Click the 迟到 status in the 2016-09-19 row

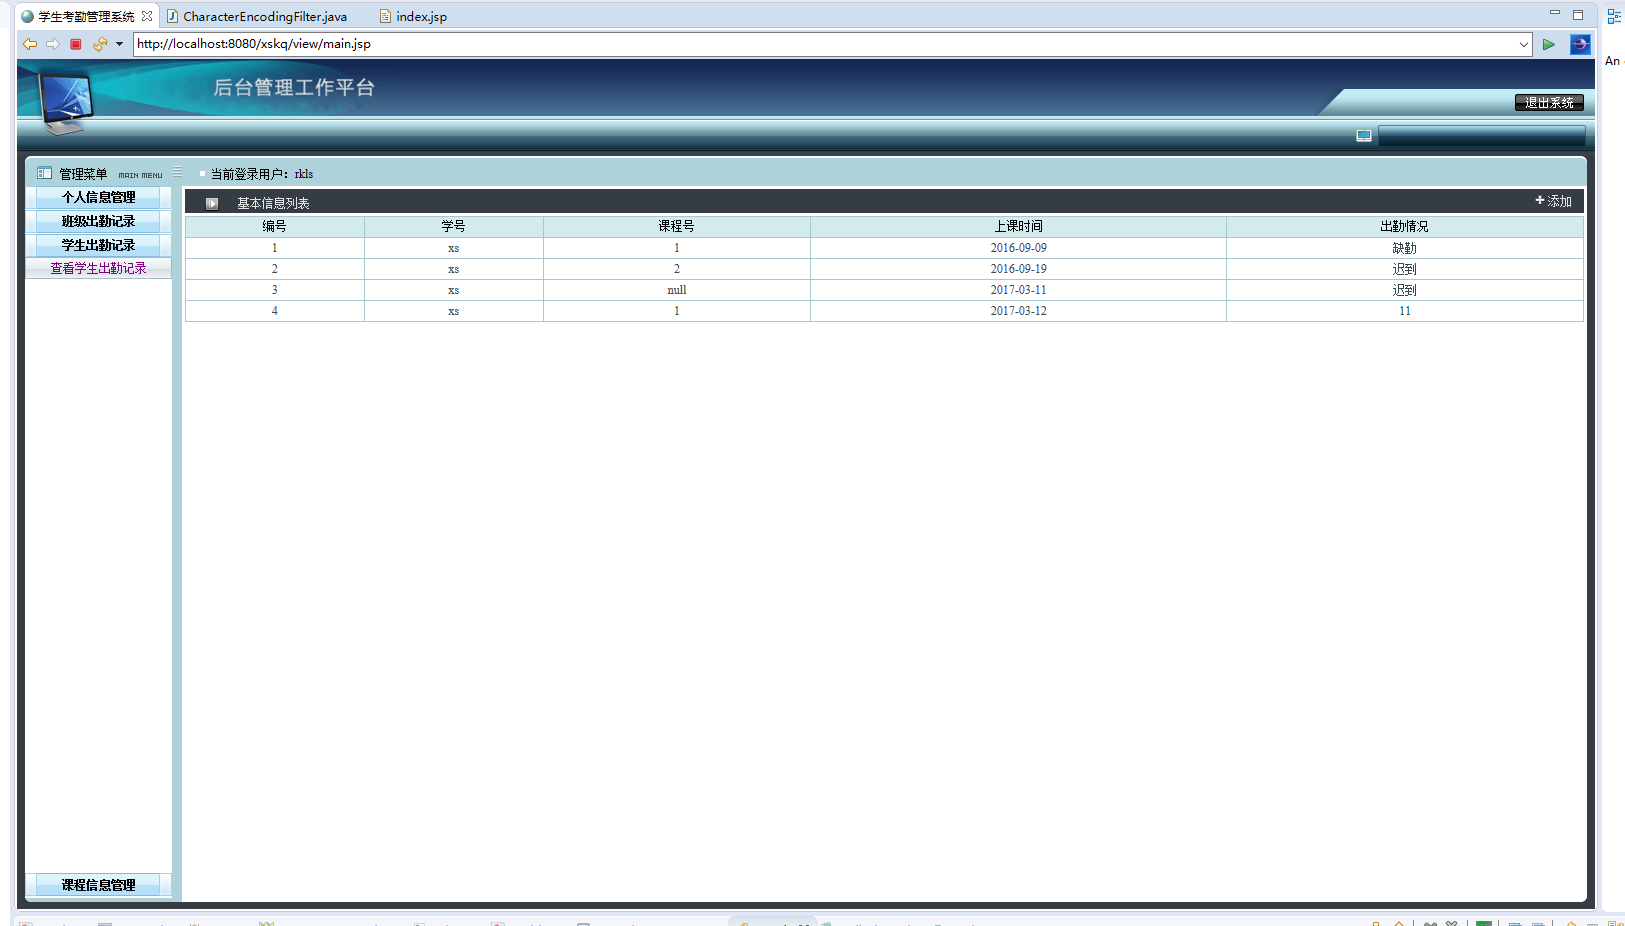(1405, 269)
